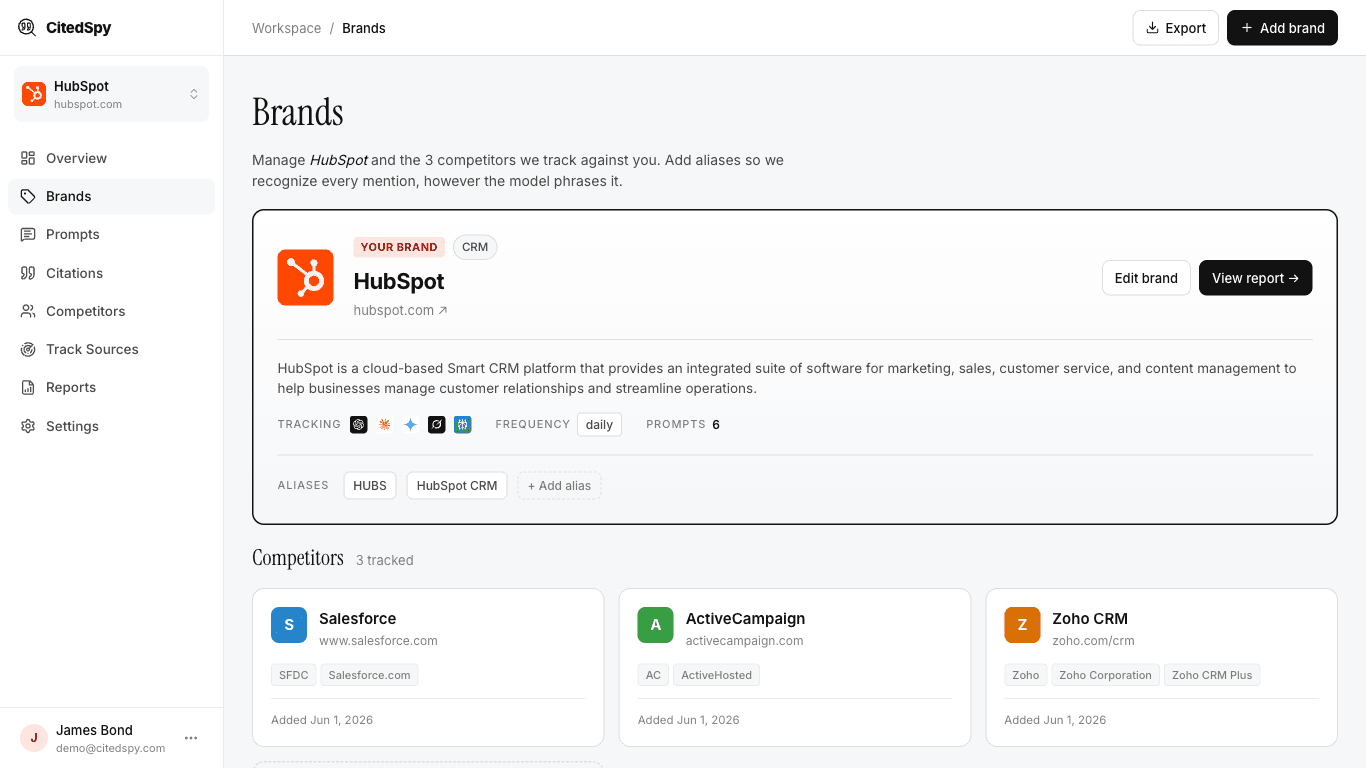Click the Zoho CRM Z avatar icon
Image resolution: width=1366 pixels, height=768 pixels.
click(1022, 625)
